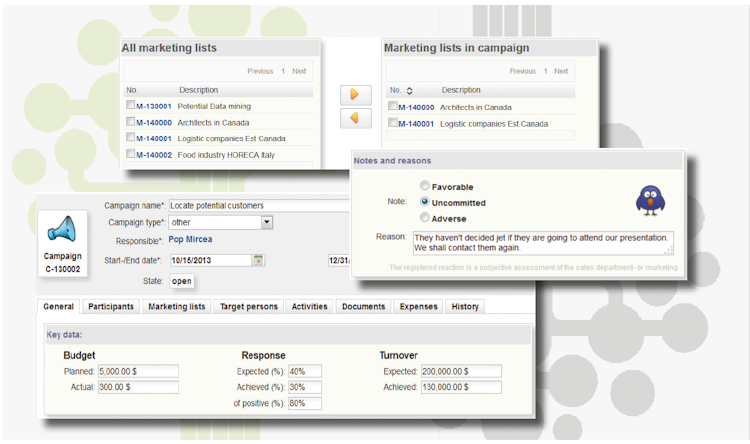Tick the M-140002 Food industry checkbox
750x444 pixels.
pos(130,154)
